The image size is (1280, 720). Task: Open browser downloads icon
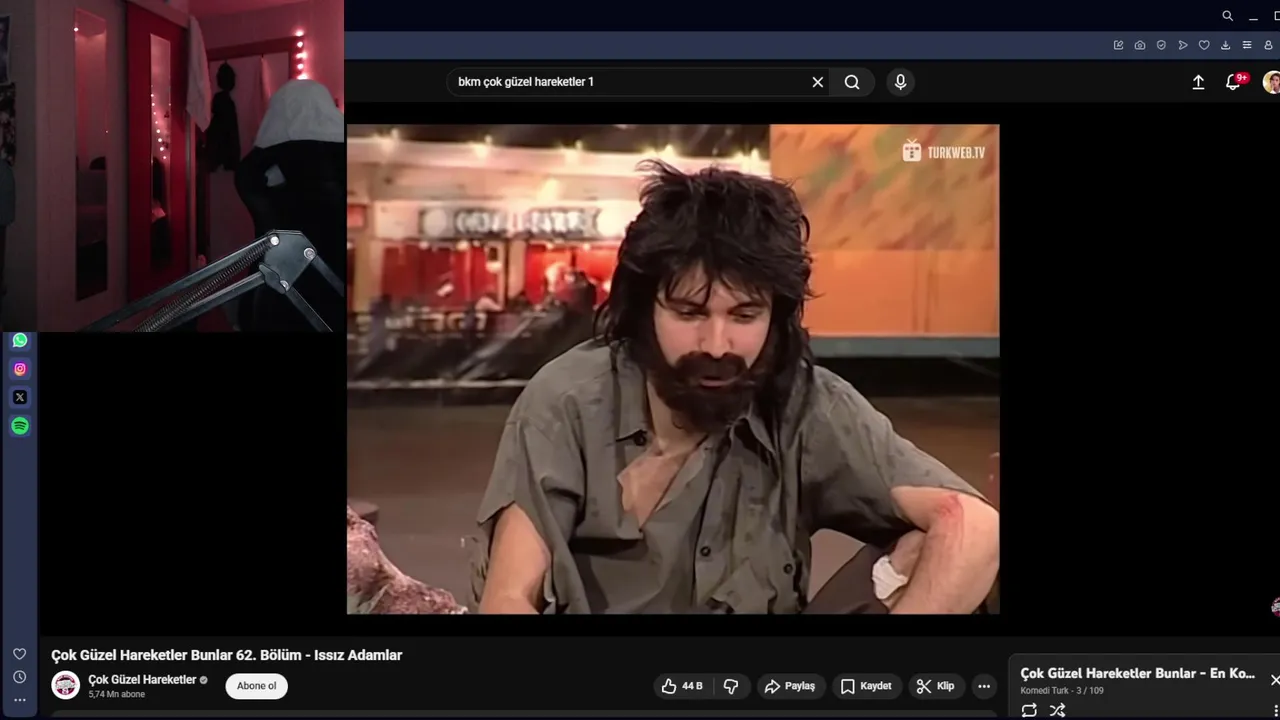tap(1225, 45)
